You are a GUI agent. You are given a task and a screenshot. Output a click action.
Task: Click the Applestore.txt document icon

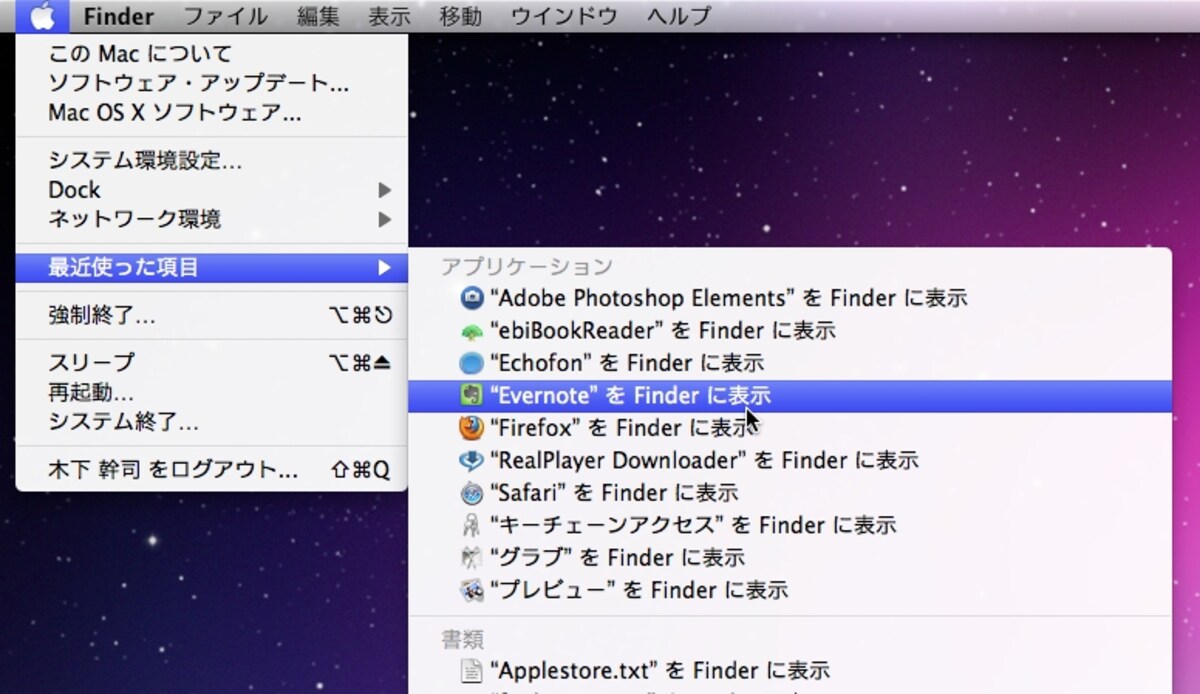[471, 670]
